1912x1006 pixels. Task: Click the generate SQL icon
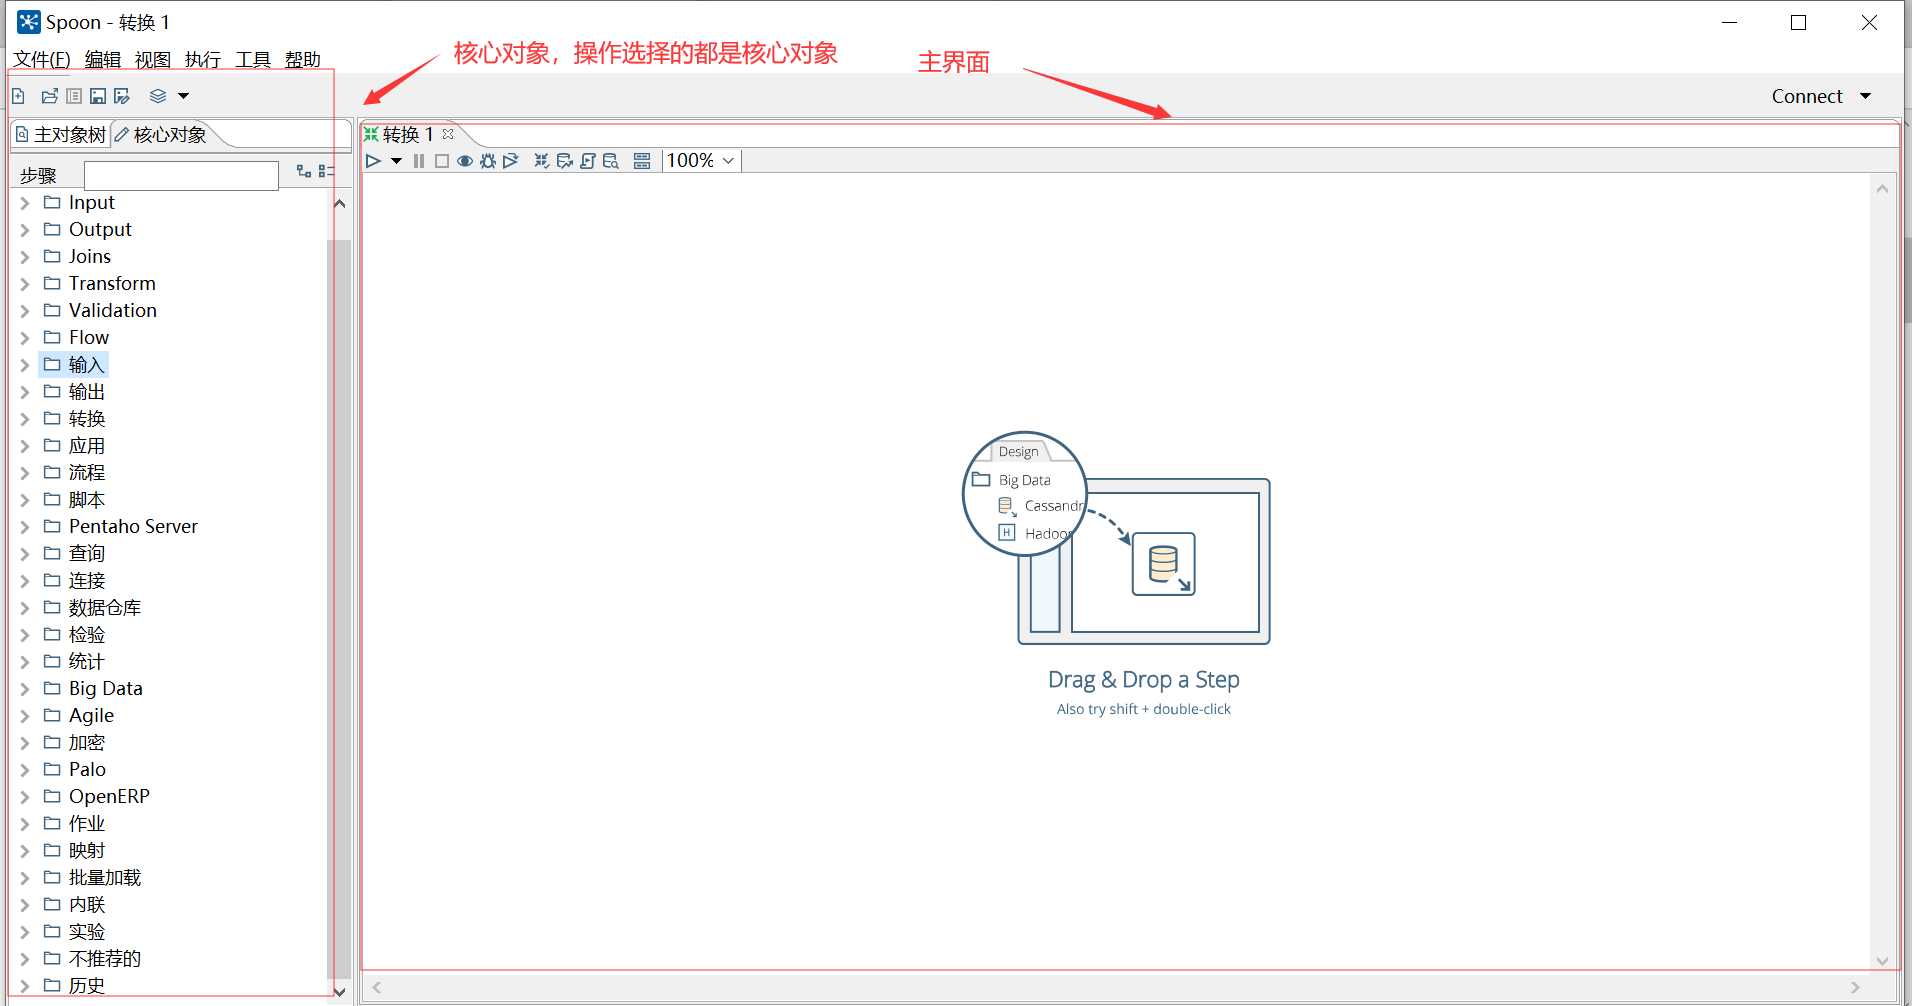tap(587, 161)
